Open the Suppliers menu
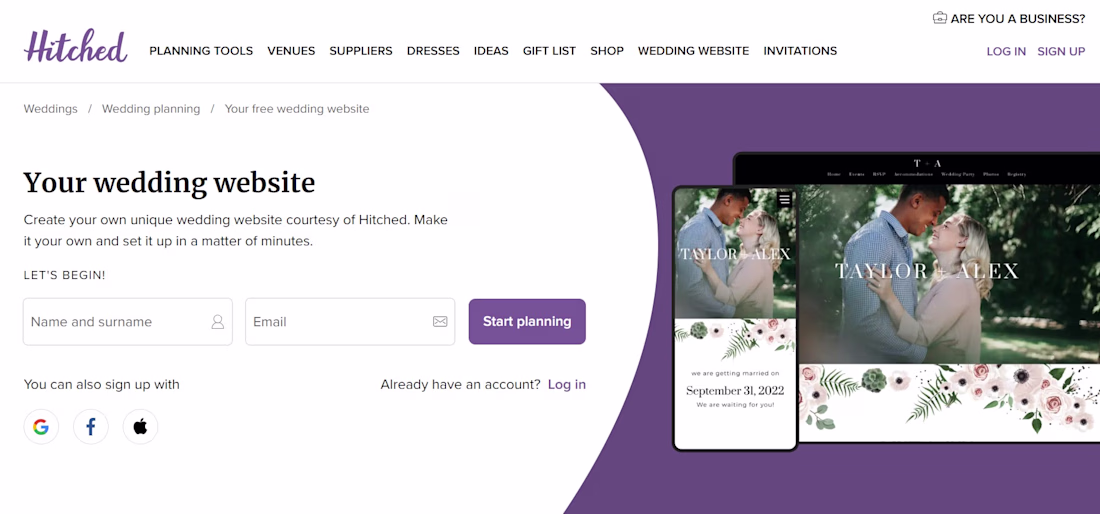Screen dimensions: 1100x514 point(361,51)
